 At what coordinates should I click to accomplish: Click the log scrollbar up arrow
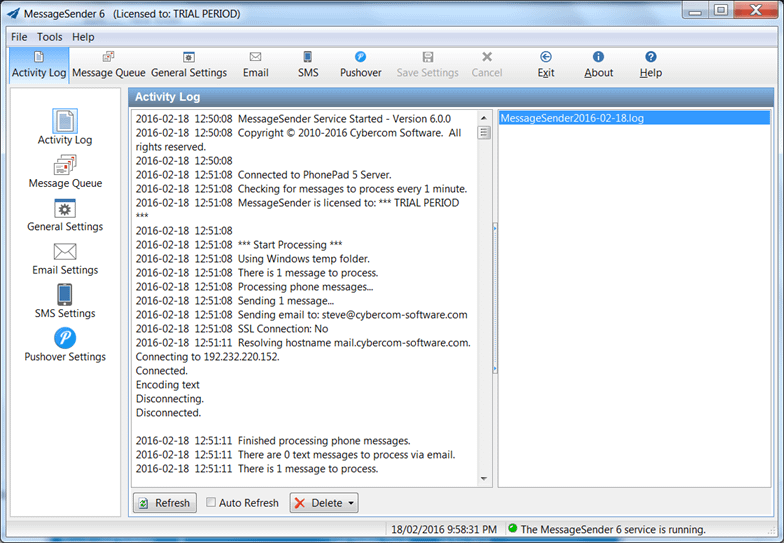(x=484, y=118)
